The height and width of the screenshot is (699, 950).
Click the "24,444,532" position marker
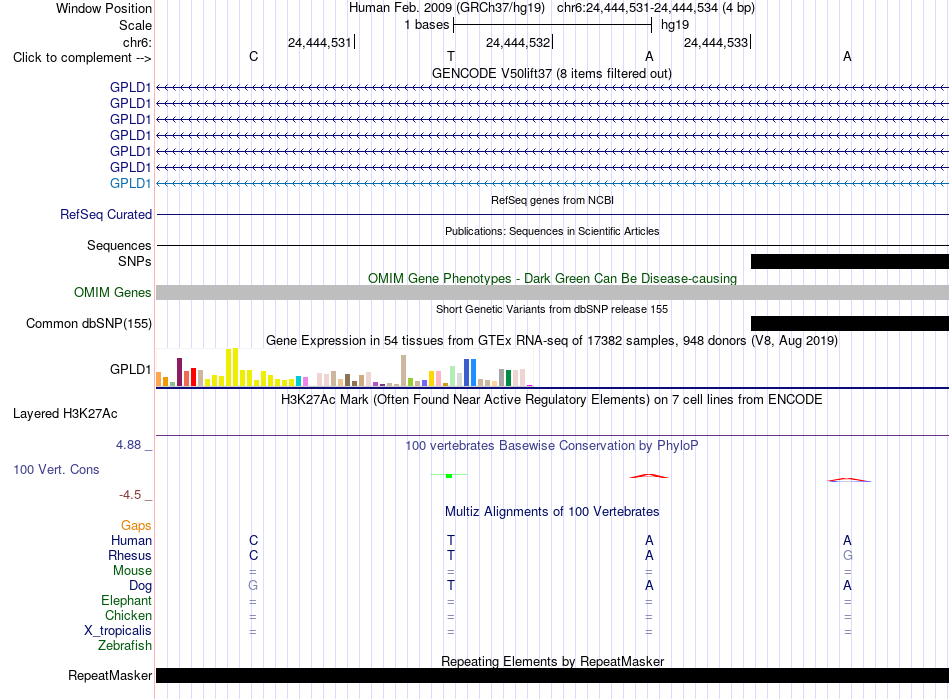[517, 42]
